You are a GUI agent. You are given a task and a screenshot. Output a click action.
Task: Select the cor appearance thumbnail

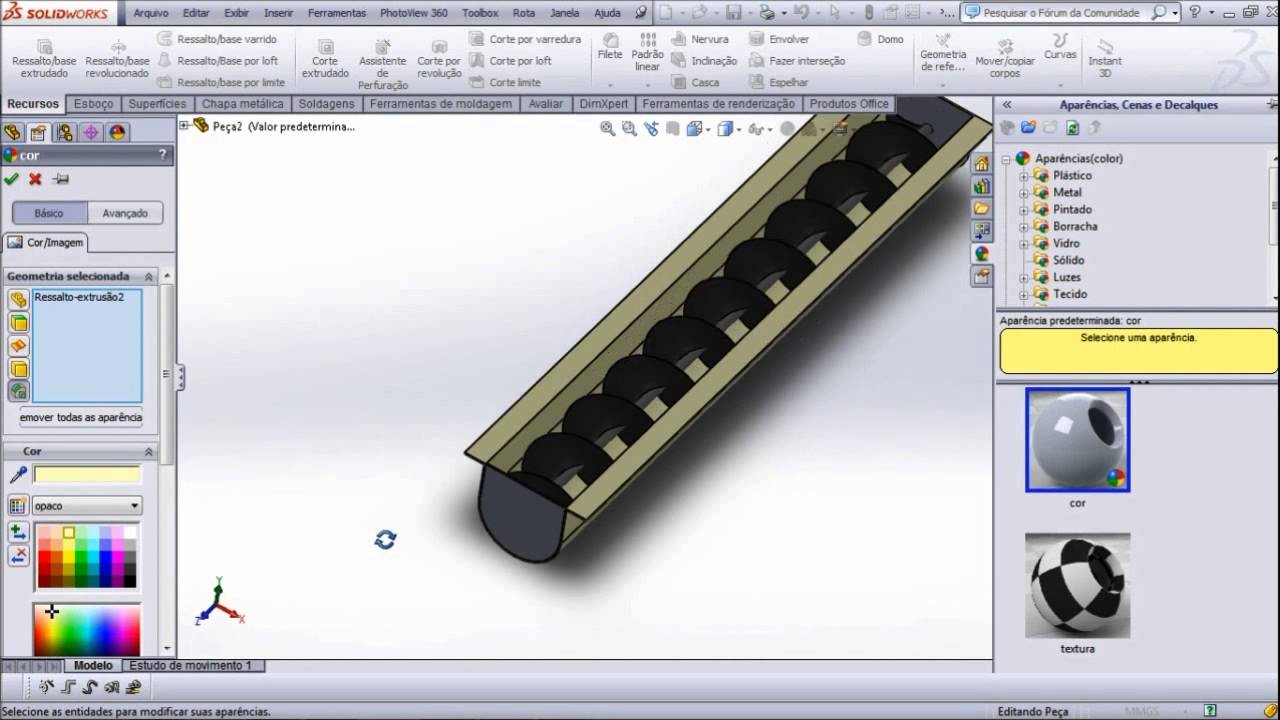(x=1078, y=440)
